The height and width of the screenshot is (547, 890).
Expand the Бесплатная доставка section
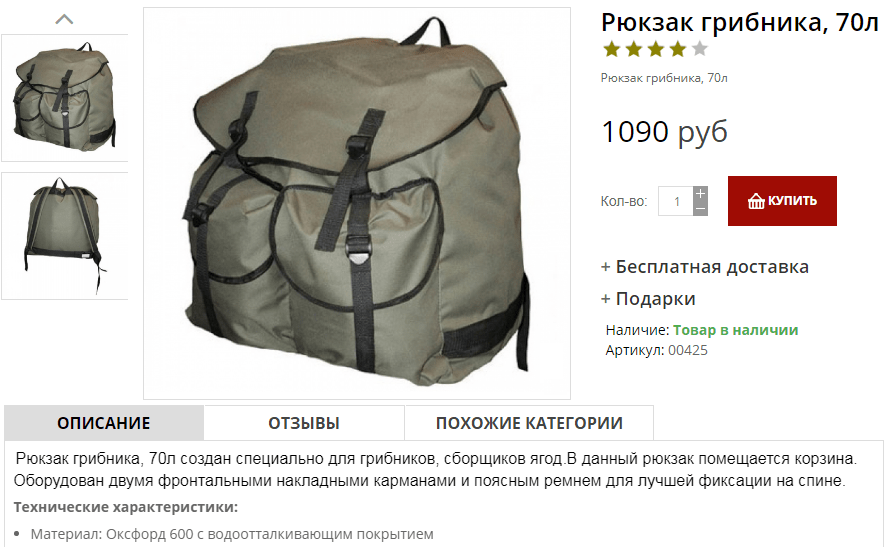tap(705, 267)
